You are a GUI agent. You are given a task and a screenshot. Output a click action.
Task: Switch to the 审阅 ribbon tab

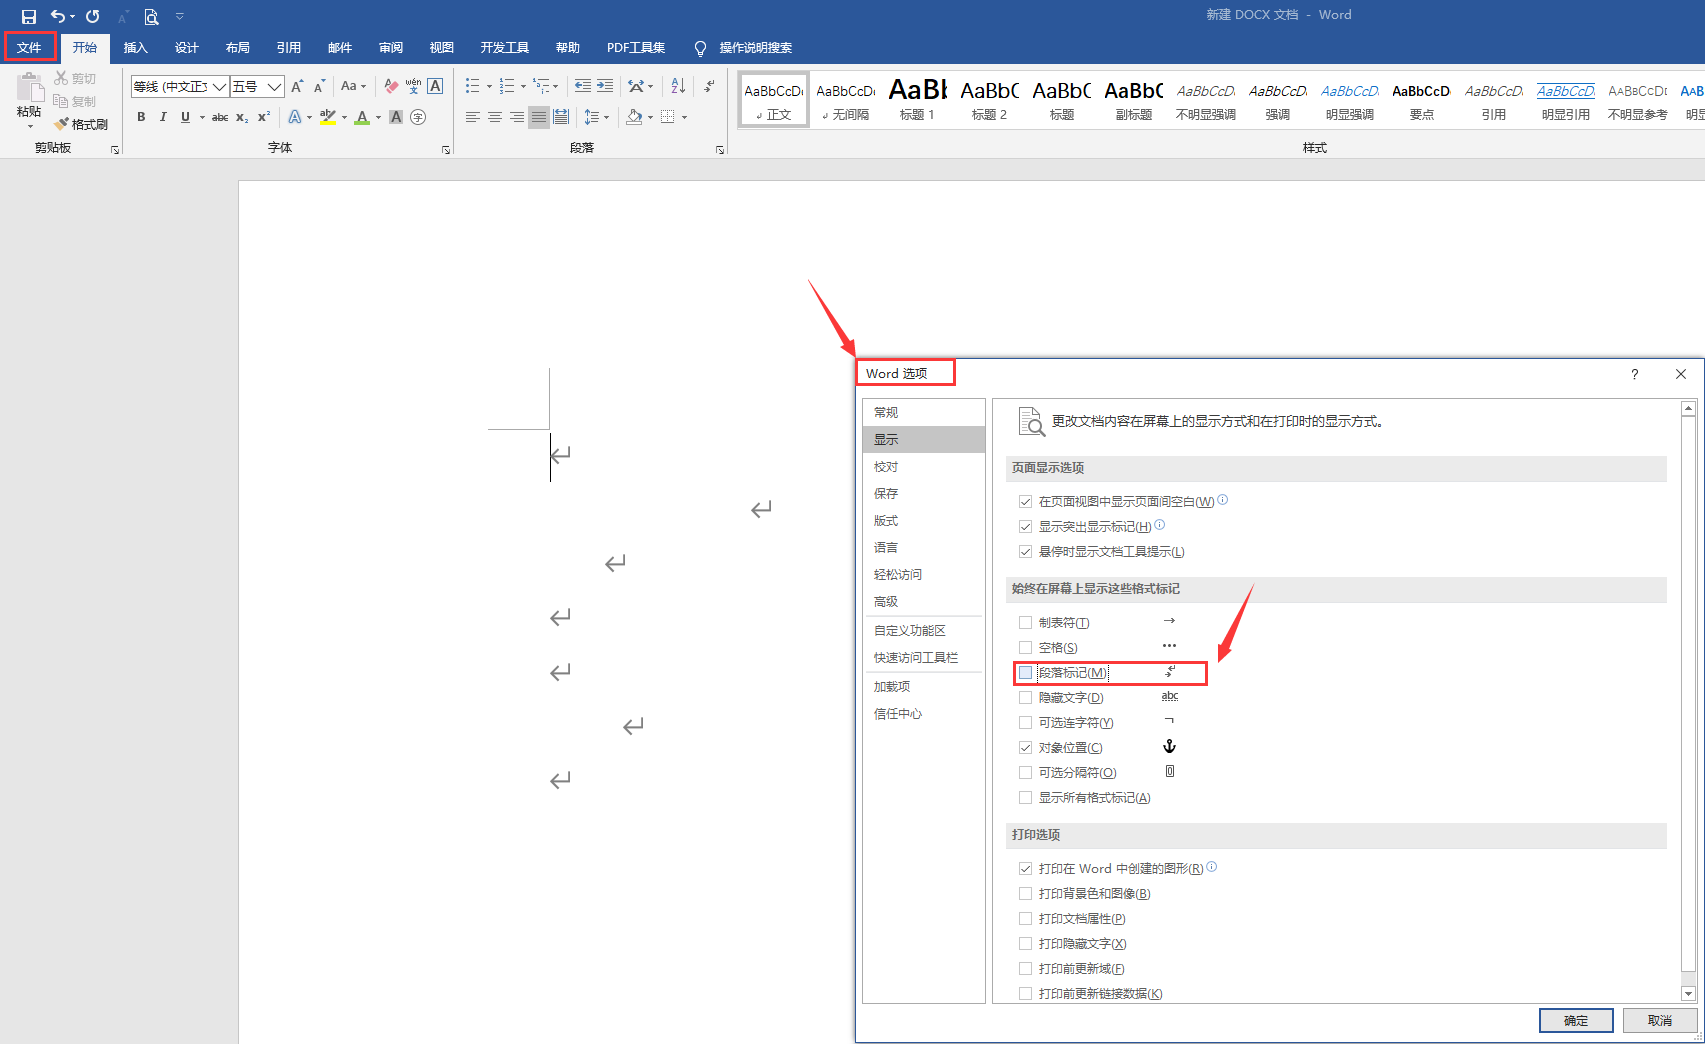pos(390,47)
